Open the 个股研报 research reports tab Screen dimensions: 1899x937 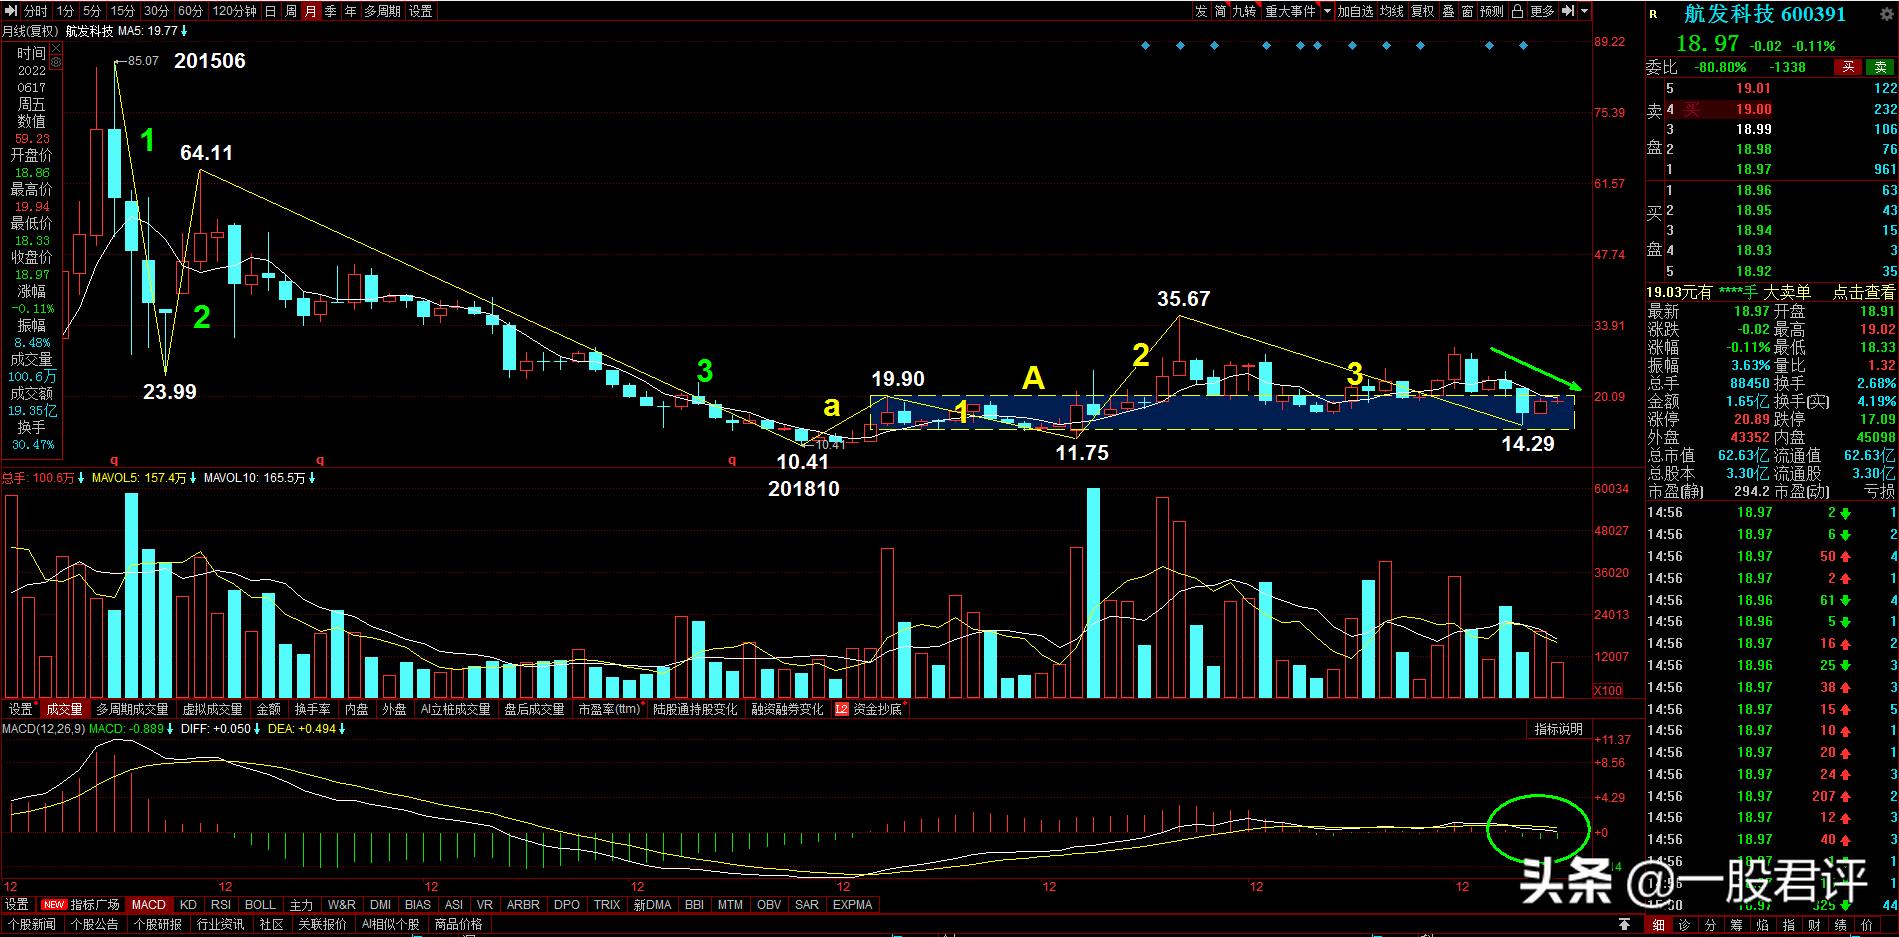coord(158,925)
